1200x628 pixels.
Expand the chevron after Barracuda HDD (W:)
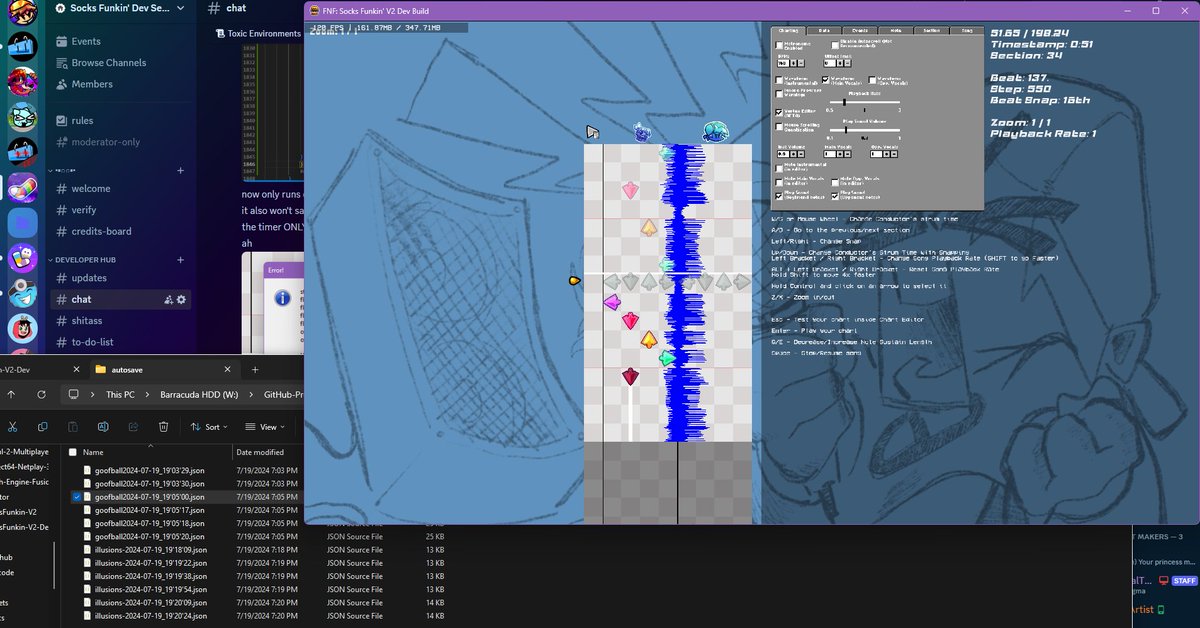[x=251, y=394]
